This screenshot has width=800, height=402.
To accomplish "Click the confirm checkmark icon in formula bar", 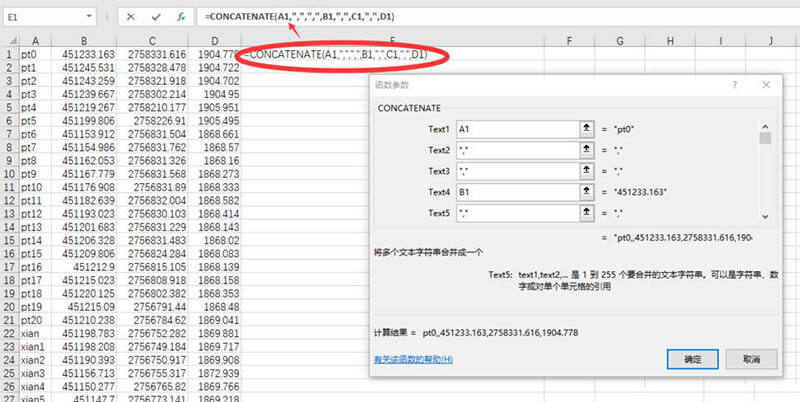I will 156,17.
